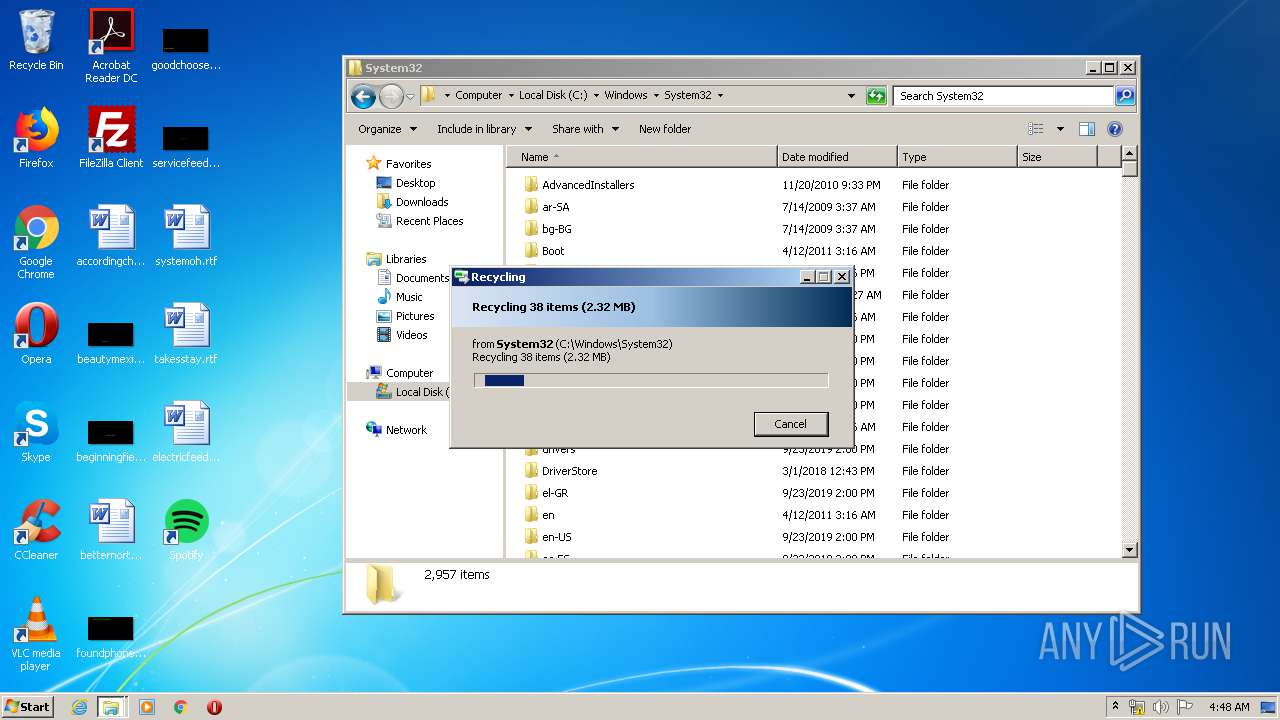Open the change view options arrow

pos(1060,129)
